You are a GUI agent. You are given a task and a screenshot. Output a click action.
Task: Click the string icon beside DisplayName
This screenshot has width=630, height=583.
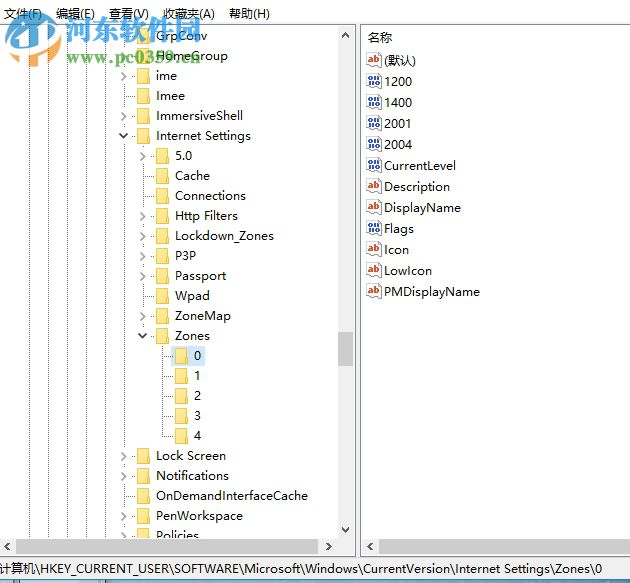[x=374, y=207]
